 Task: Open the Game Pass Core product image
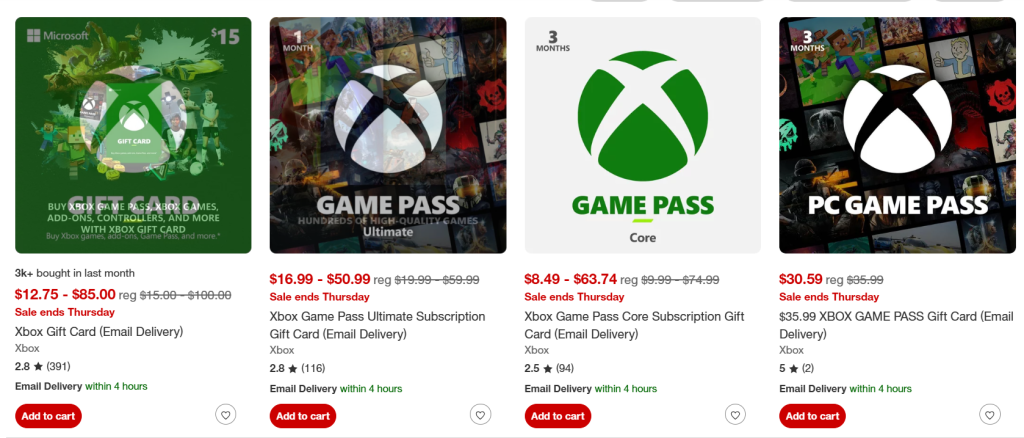[x=642, y=135]
